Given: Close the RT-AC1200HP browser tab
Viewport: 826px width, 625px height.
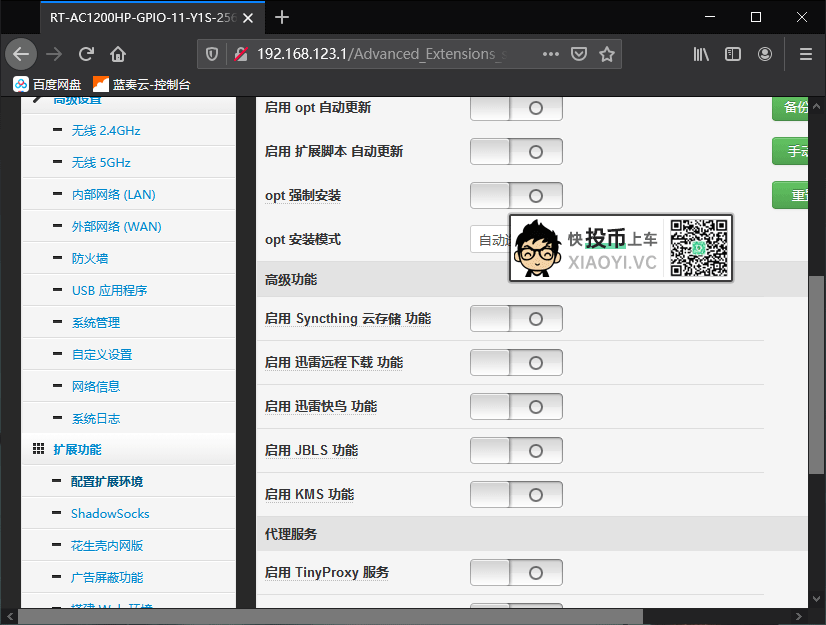Looking at the screenshot, I should coord(248,18).
